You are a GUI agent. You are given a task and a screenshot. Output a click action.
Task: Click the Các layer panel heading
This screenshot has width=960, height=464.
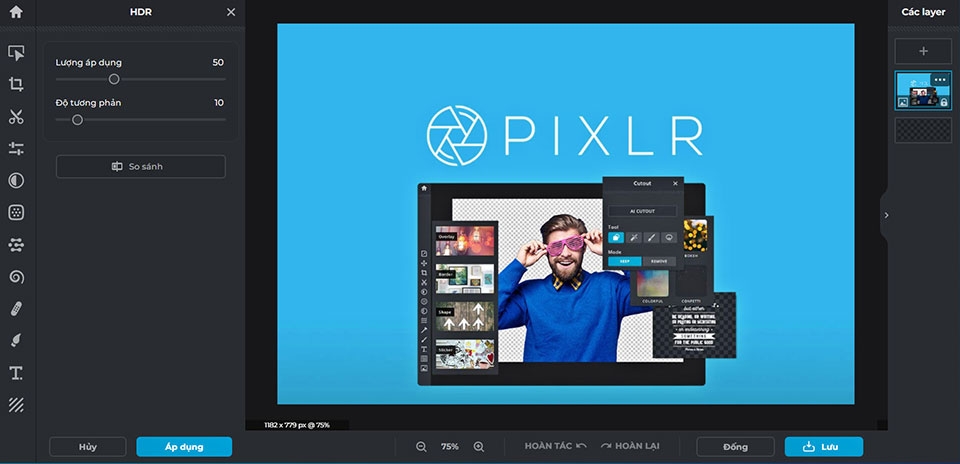(x=923, y=12)
